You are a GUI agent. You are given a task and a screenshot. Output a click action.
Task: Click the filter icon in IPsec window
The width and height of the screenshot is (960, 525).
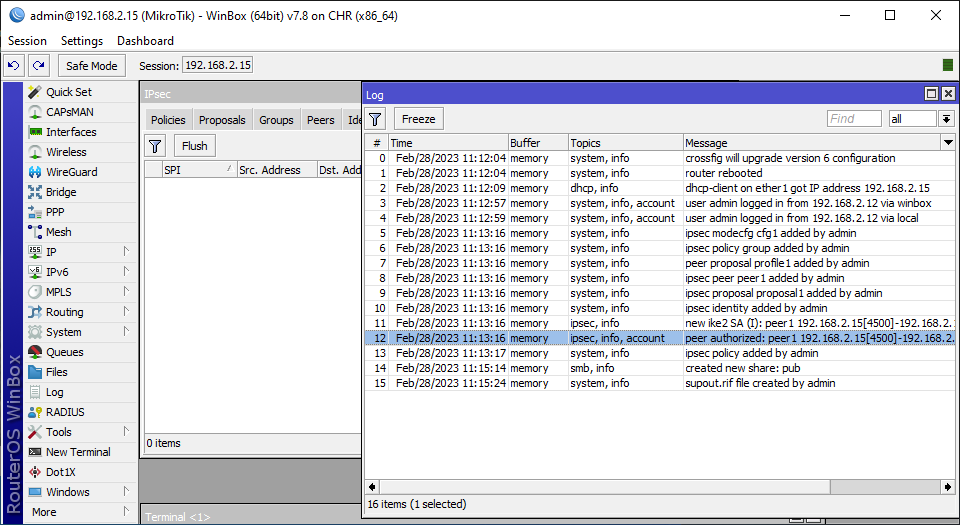[x=156, y=146]
